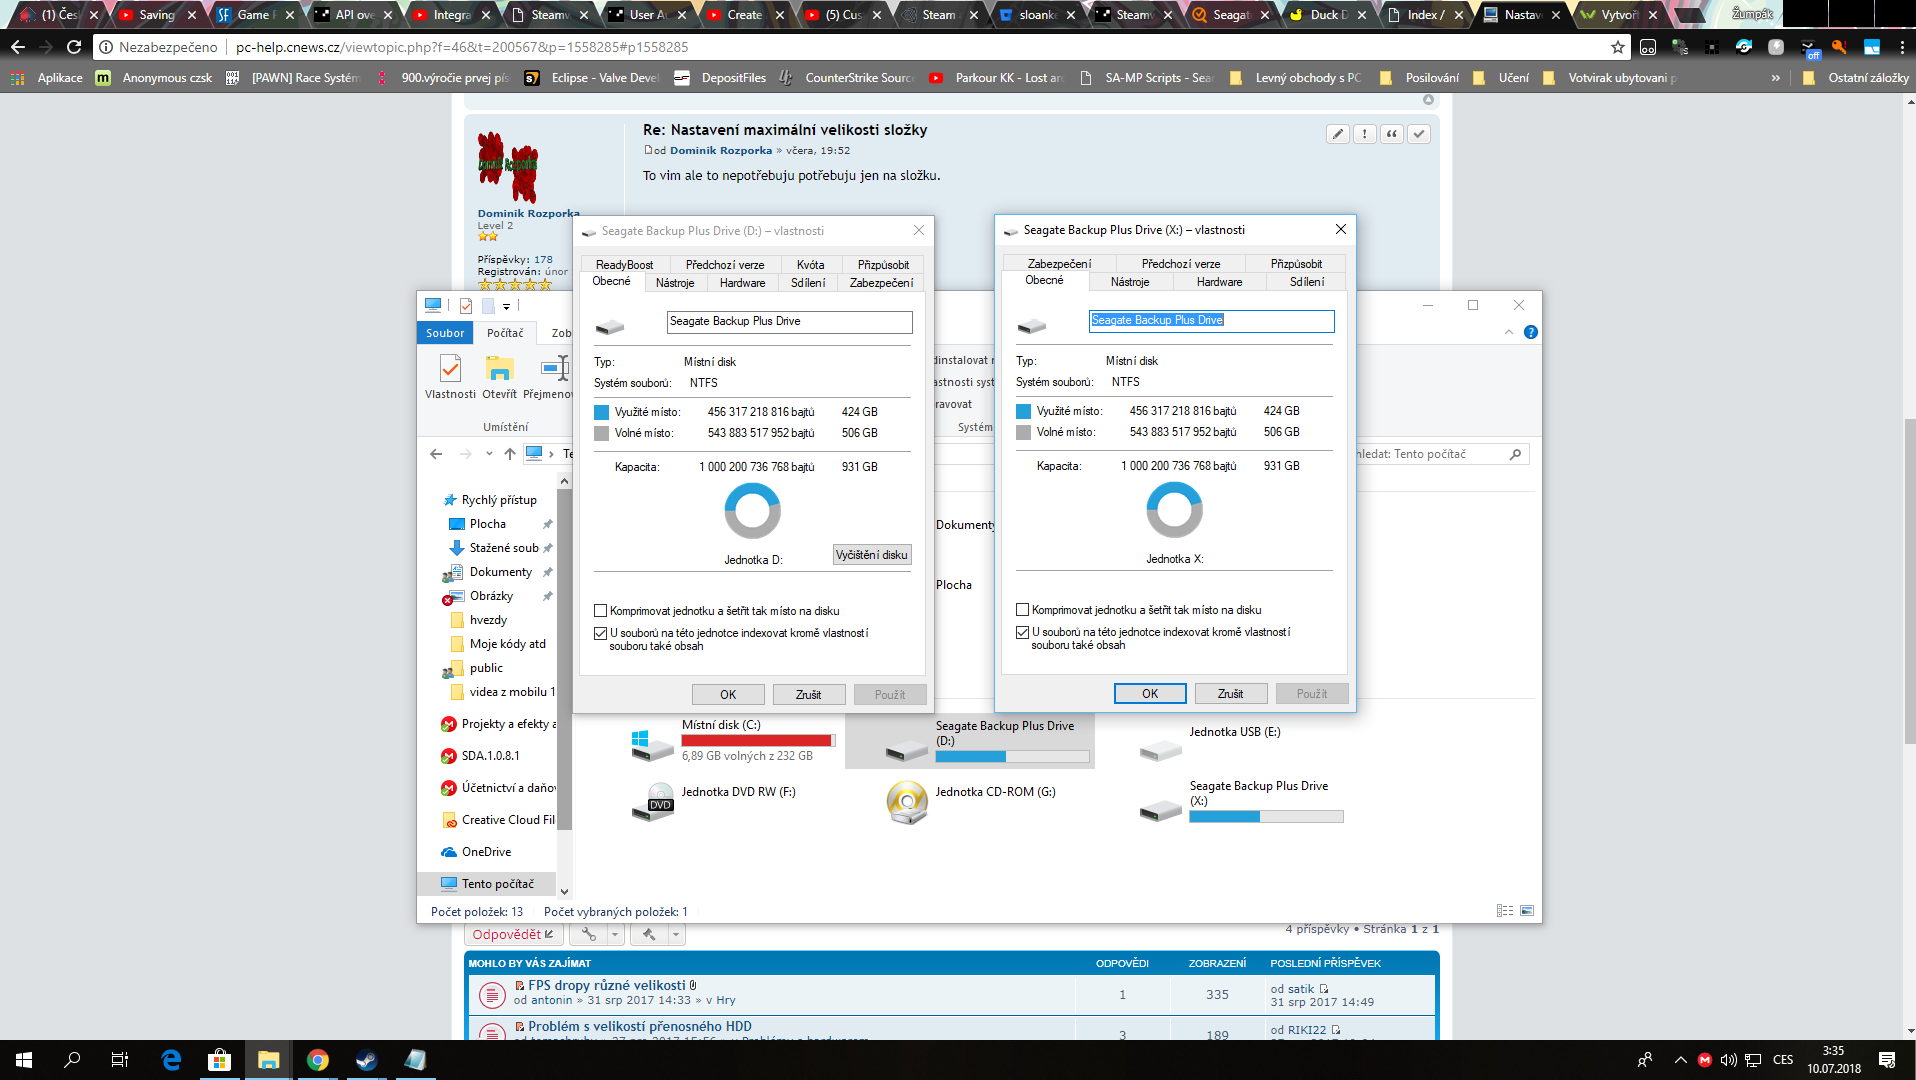Viewport: 1916px width, 1080px height.
Task: Select OneDrive in navigation pane
Action: point(486,852)
